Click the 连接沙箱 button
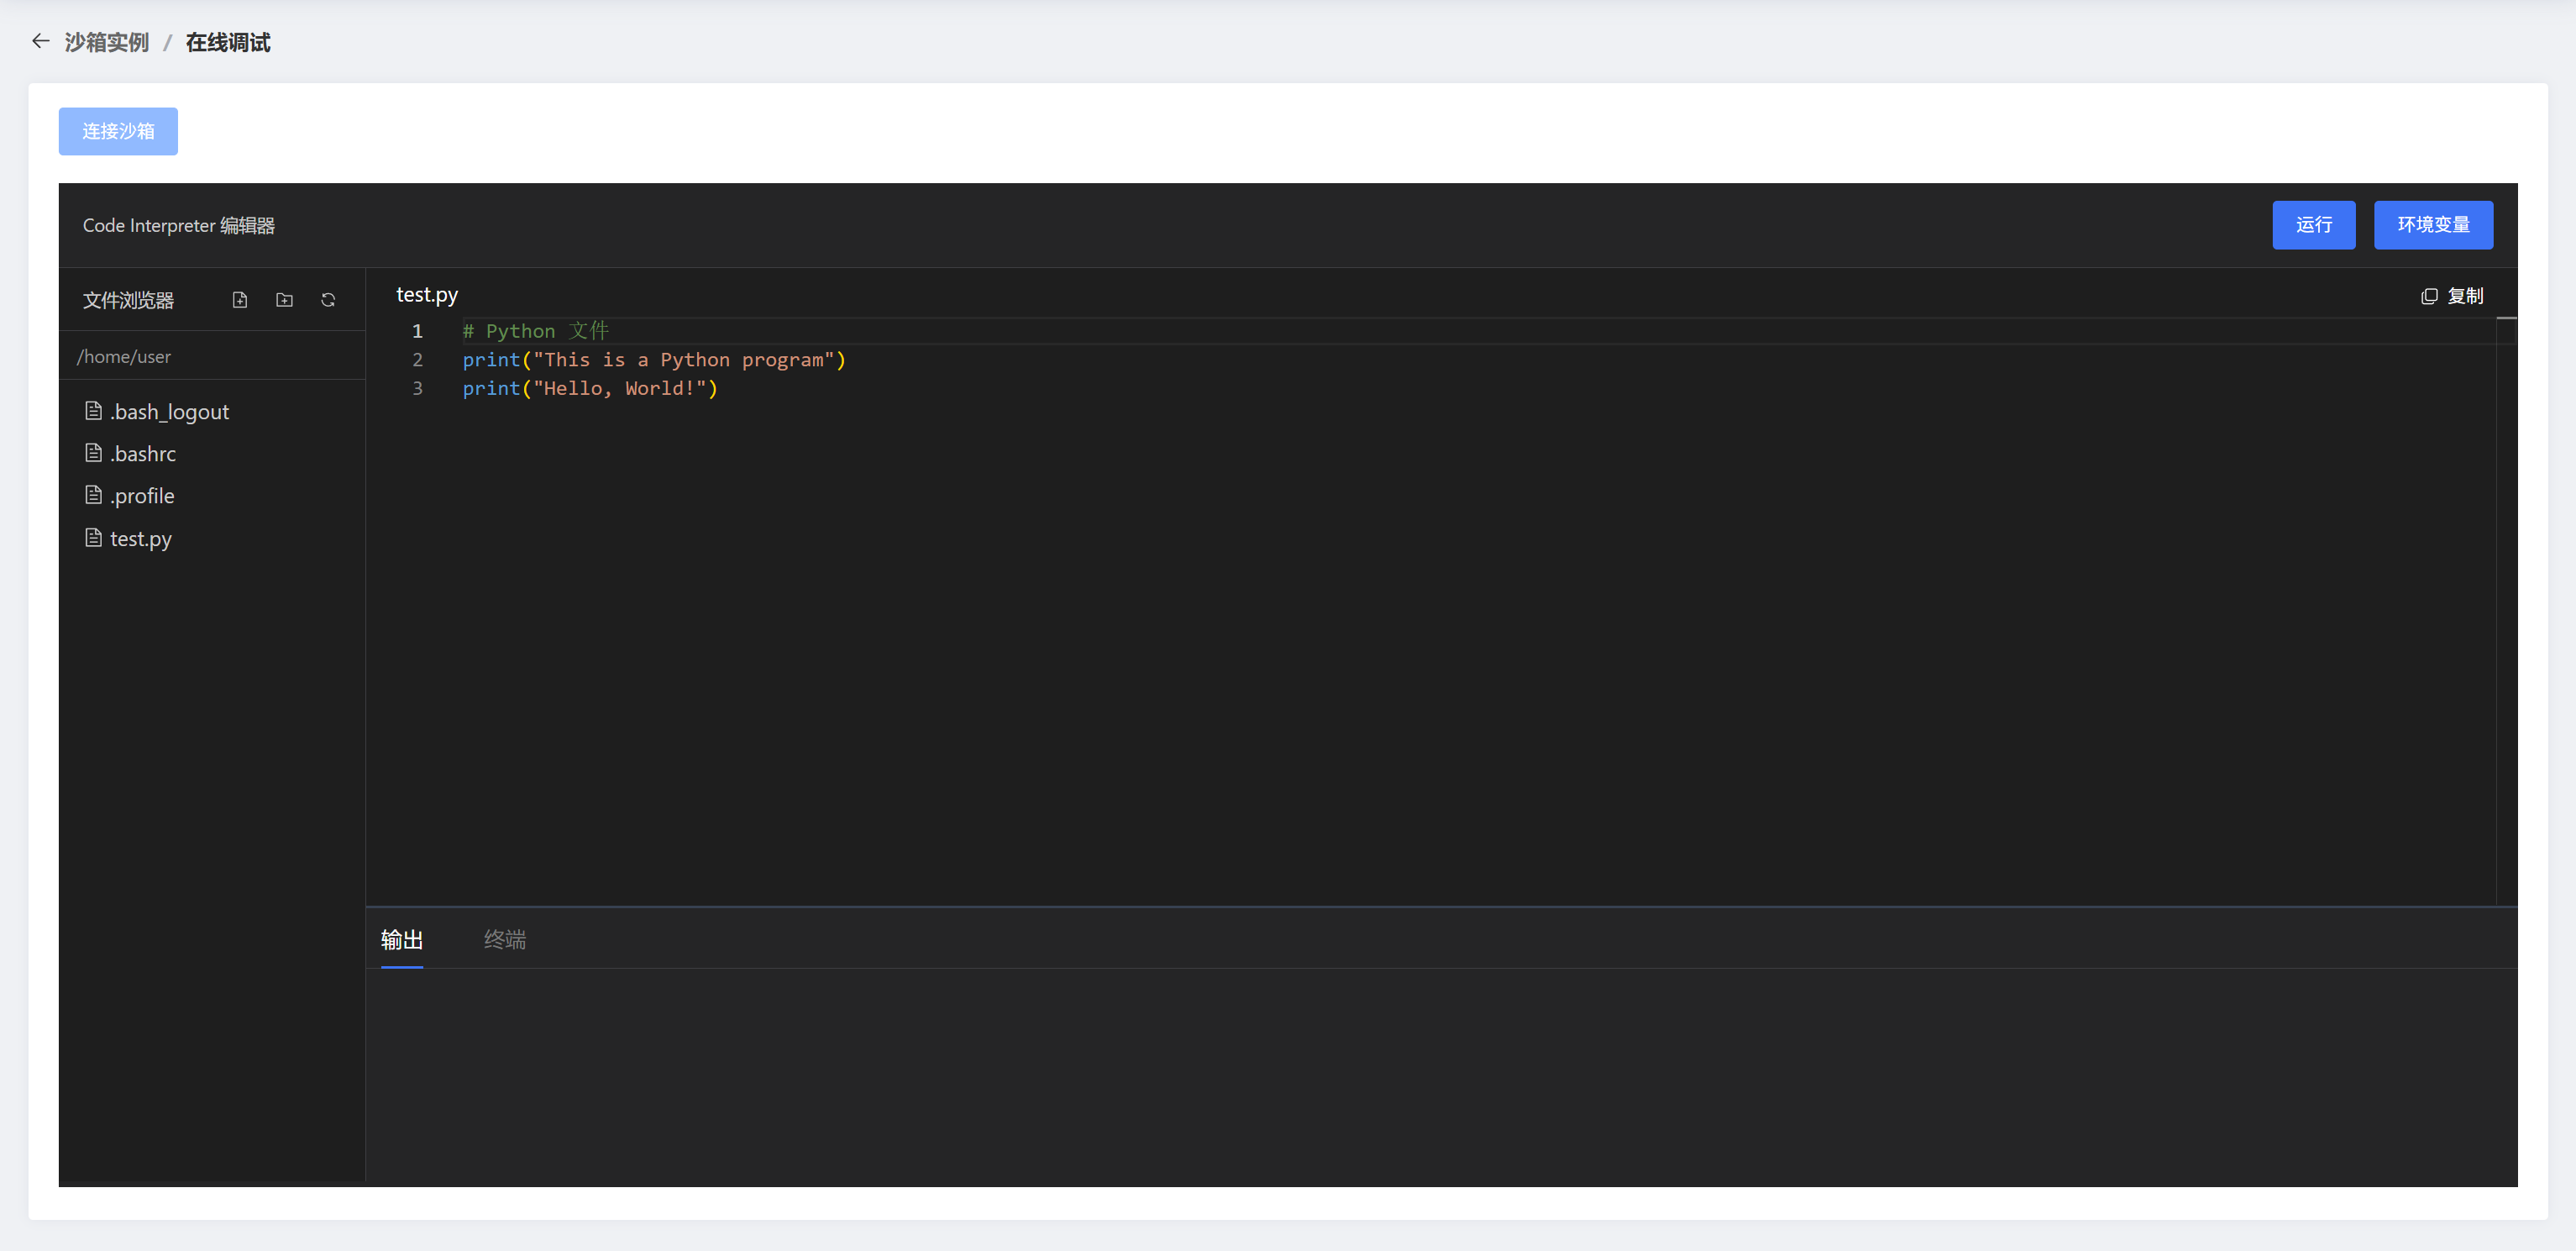This screenshot has width=2576, height=1251. coord(118,131)
